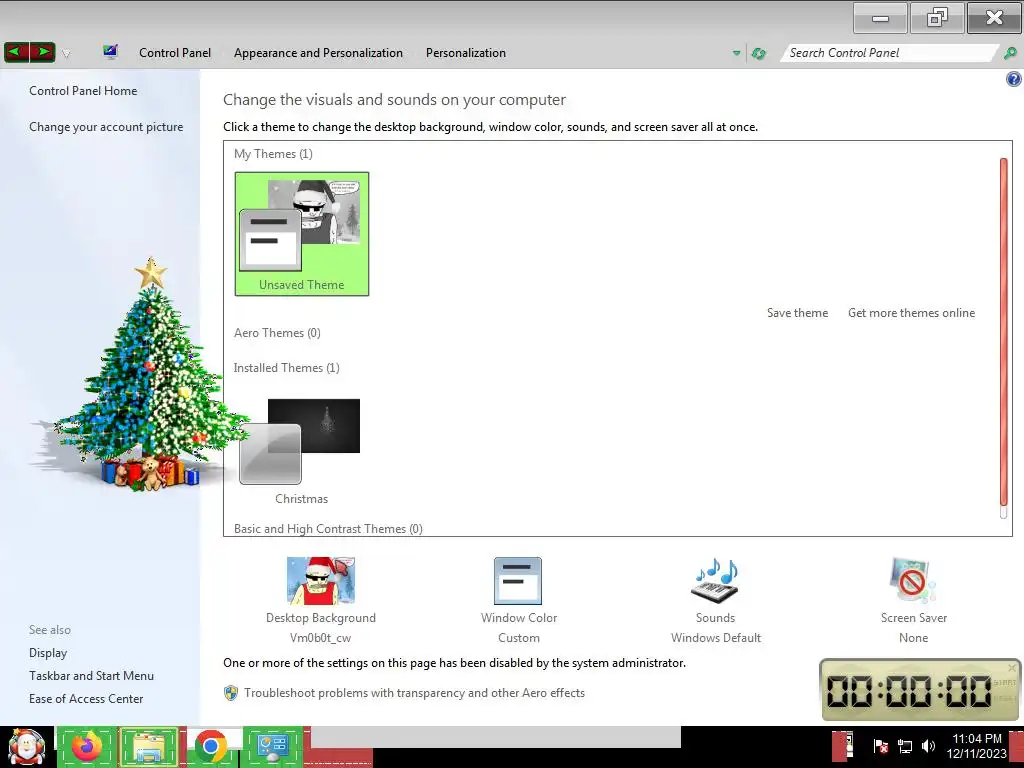Focus the Search Control Panel field
1024x768 pixels.
click(888, 53)
